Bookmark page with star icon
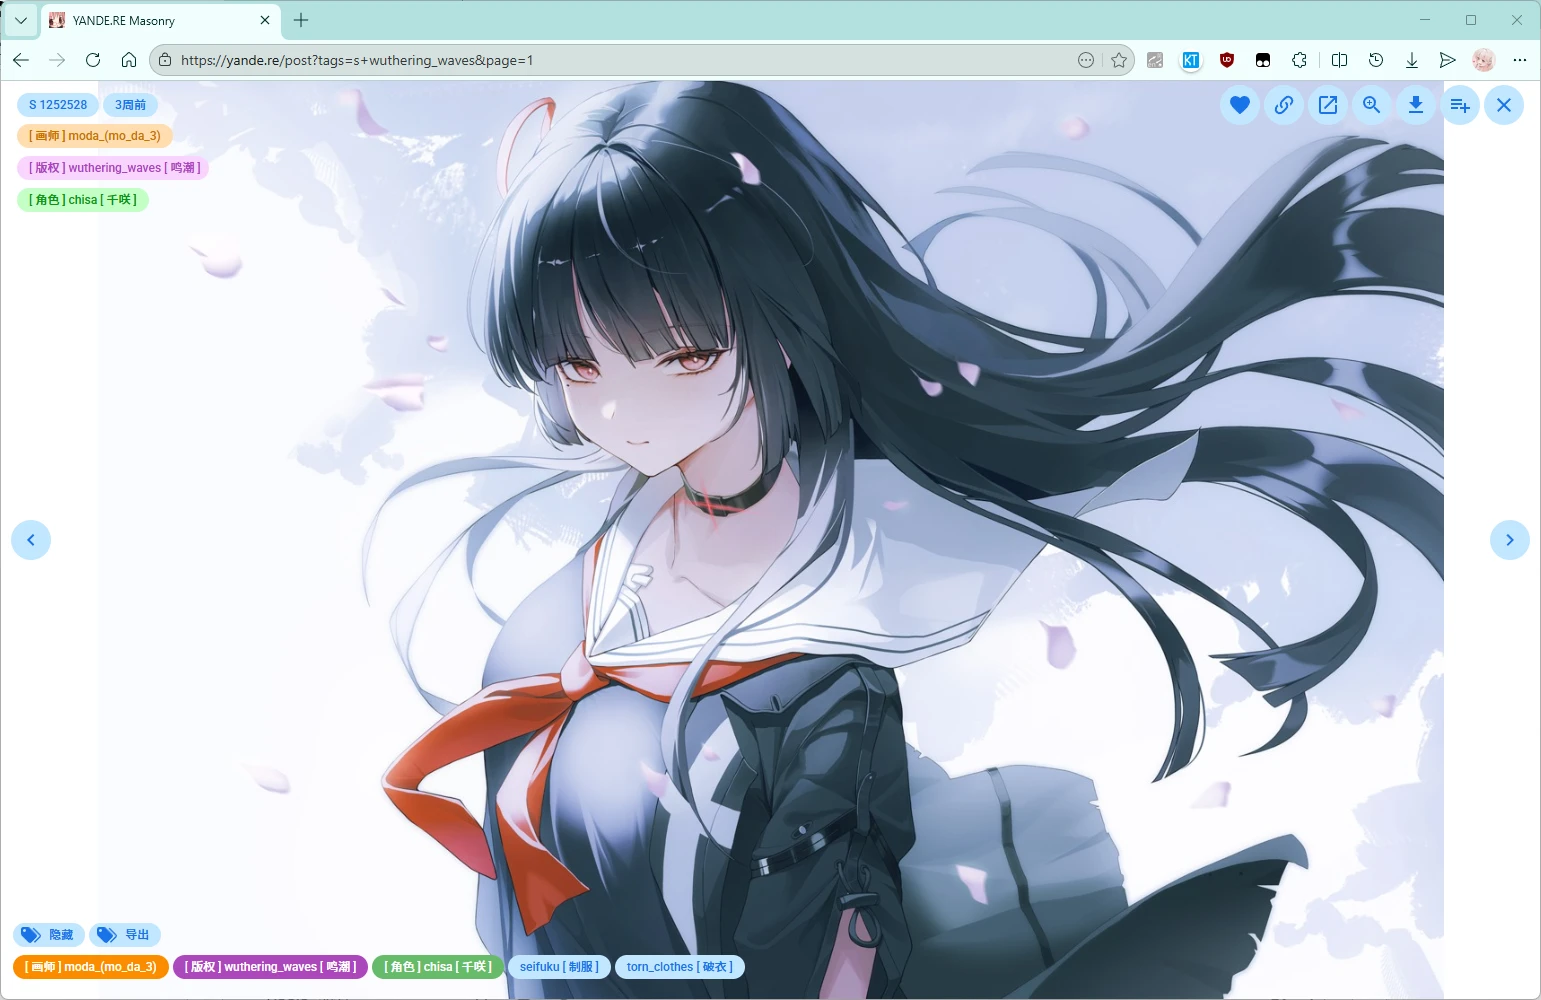This screenshot has height=1000, width=1541. pos(1119,60)
